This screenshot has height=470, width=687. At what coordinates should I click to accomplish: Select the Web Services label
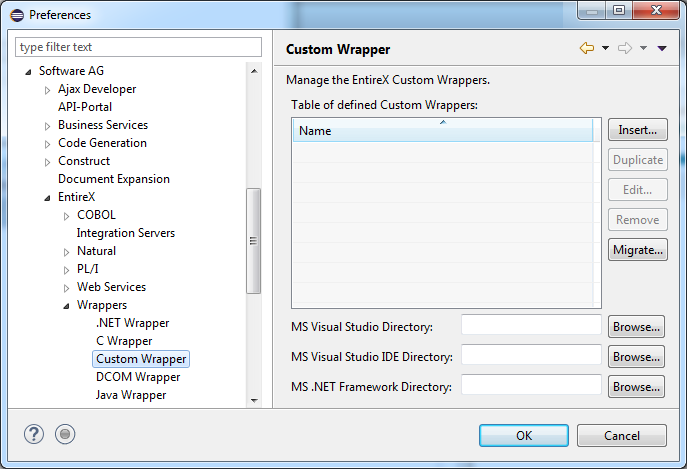pyautogui.click(x=111, y=286)
